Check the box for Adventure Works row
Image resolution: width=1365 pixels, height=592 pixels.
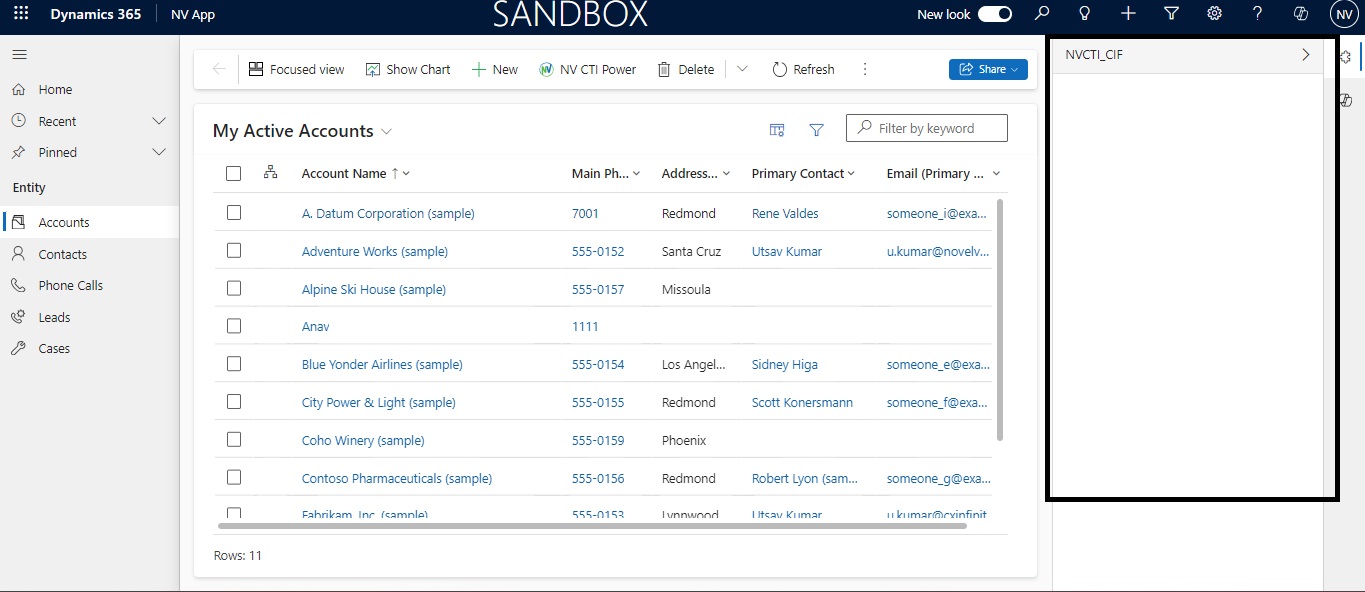point(234,251)
